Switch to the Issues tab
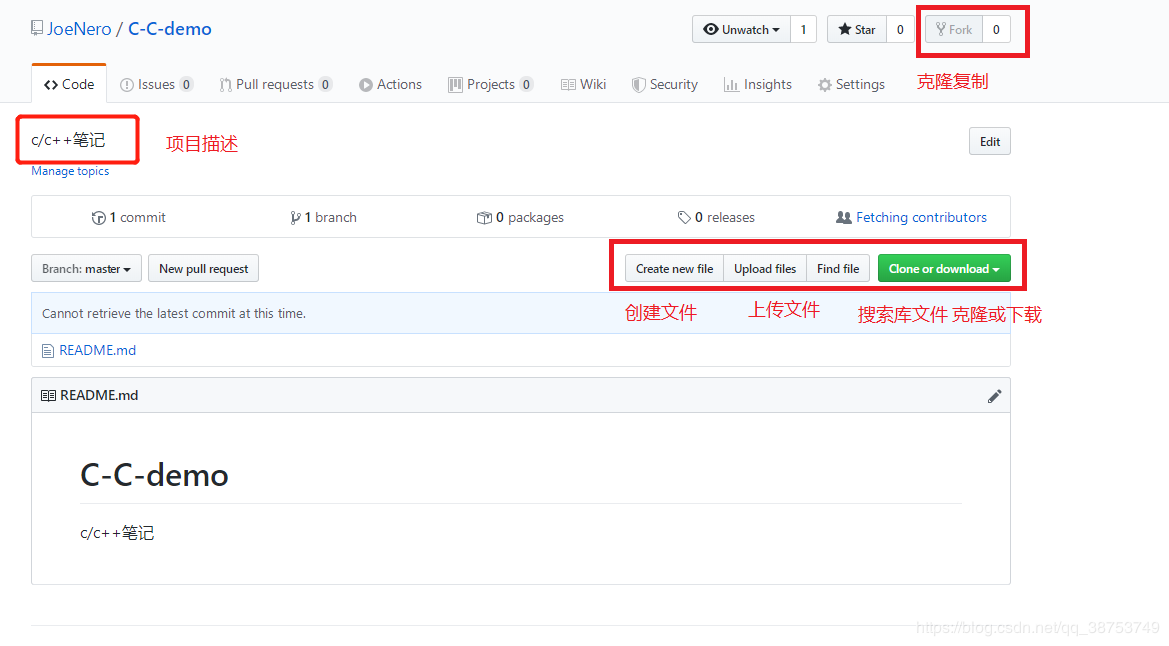This screenshot has height=646, width=1169. (157, 84)
